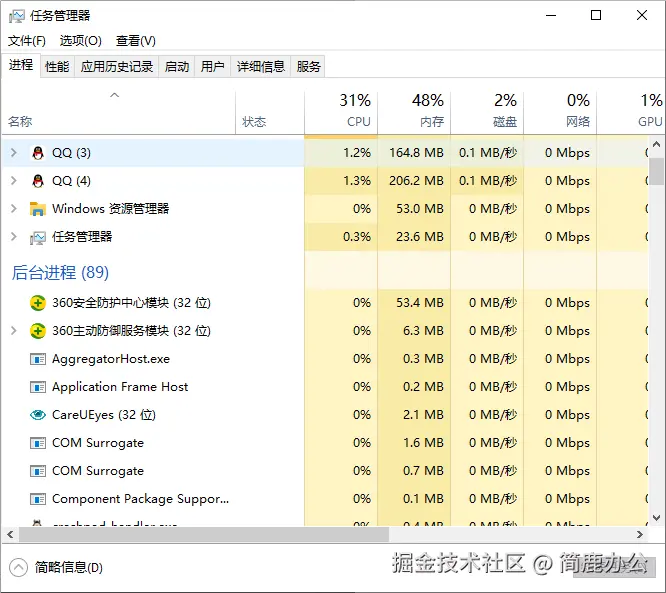Click the vertical scrollbar thumb
This screenshot has width=666, height=593.
656,171
